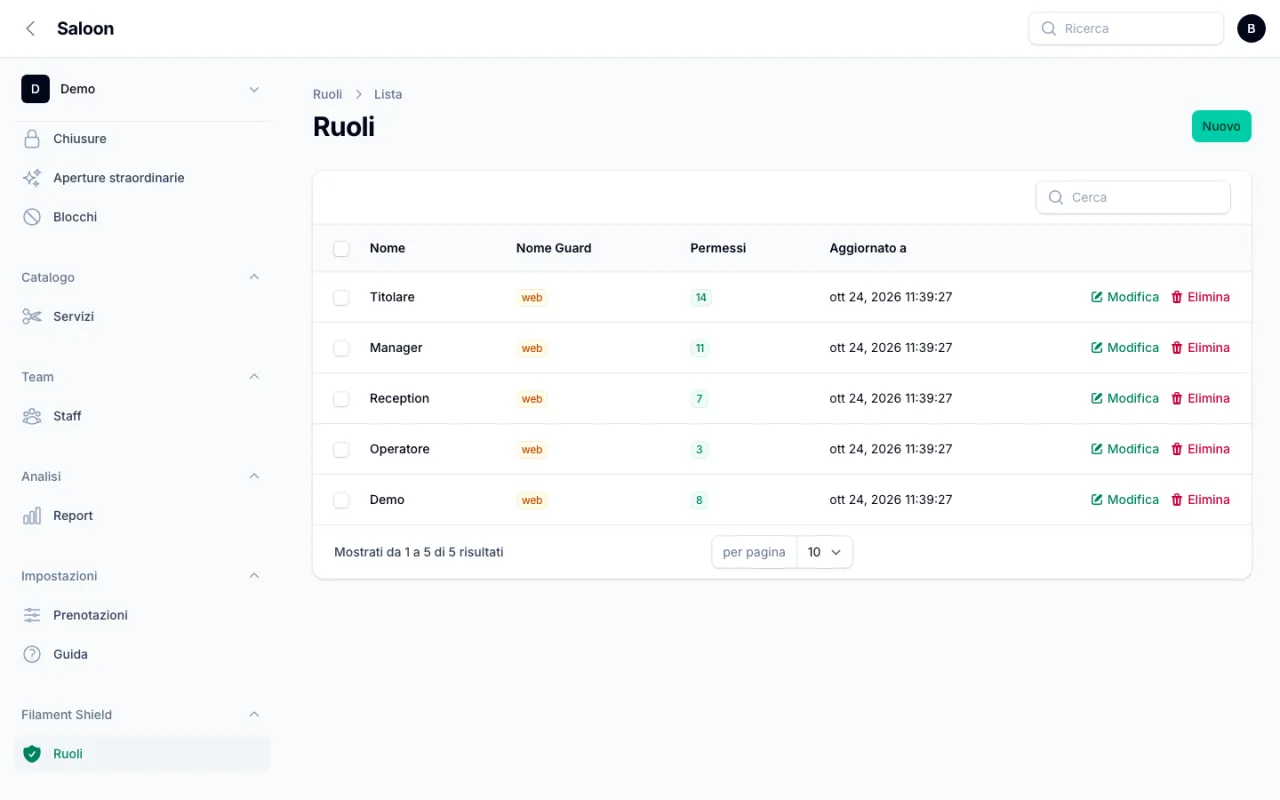
Task: Click the Ruoli shield icon
Action: pos(32,754)
